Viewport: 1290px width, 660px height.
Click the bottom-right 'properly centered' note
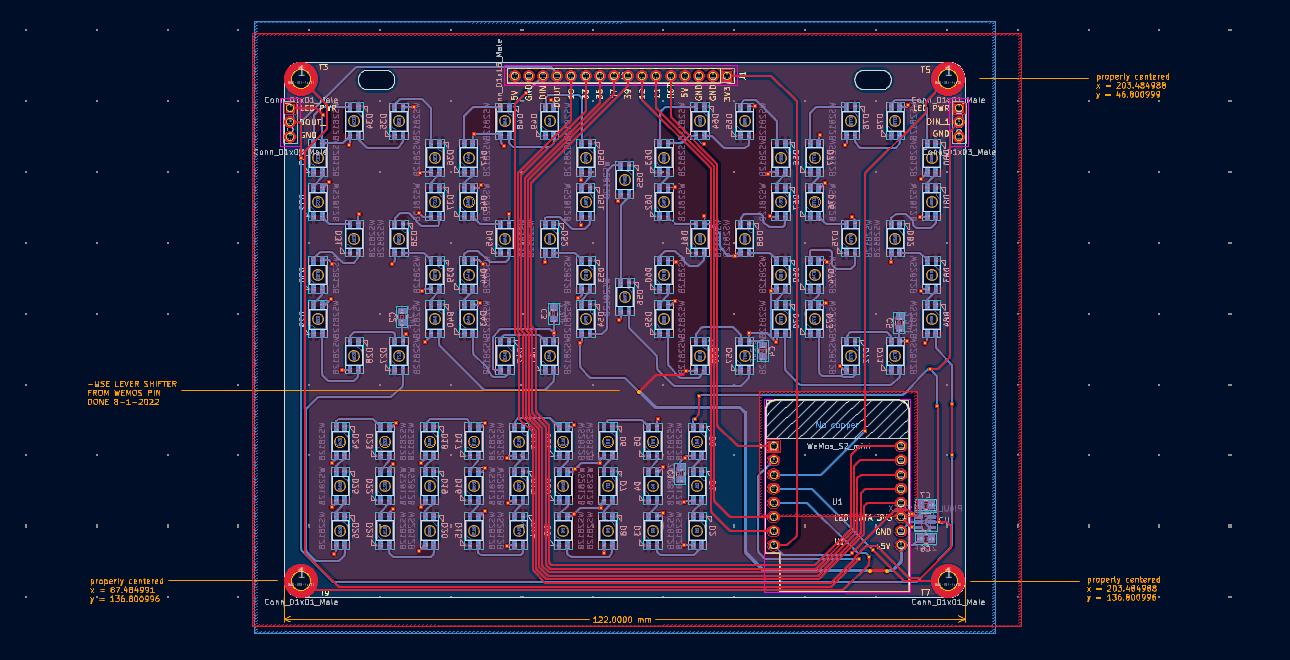point(1123,588)
